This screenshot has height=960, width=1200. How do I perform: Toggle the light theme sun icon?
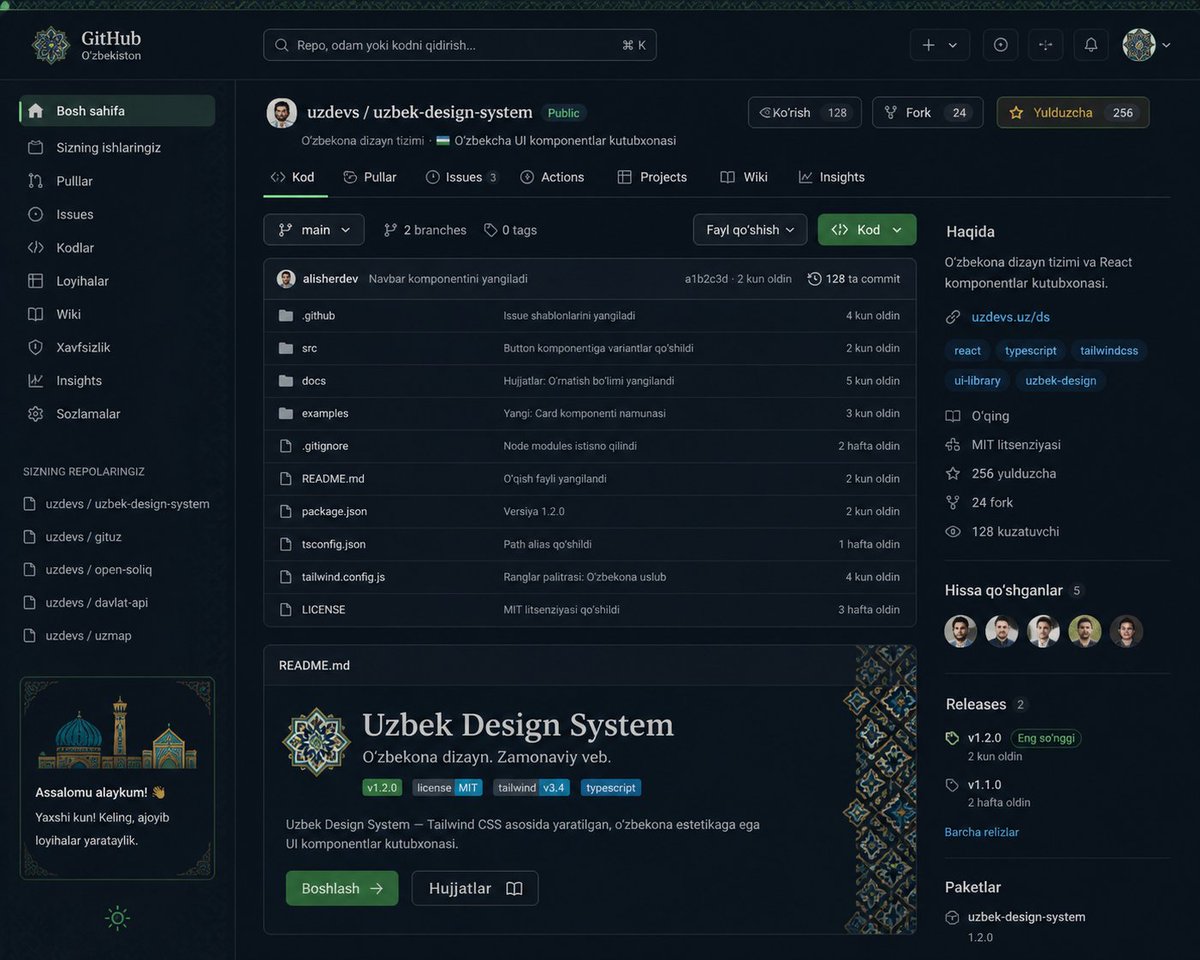pos(118,918)
